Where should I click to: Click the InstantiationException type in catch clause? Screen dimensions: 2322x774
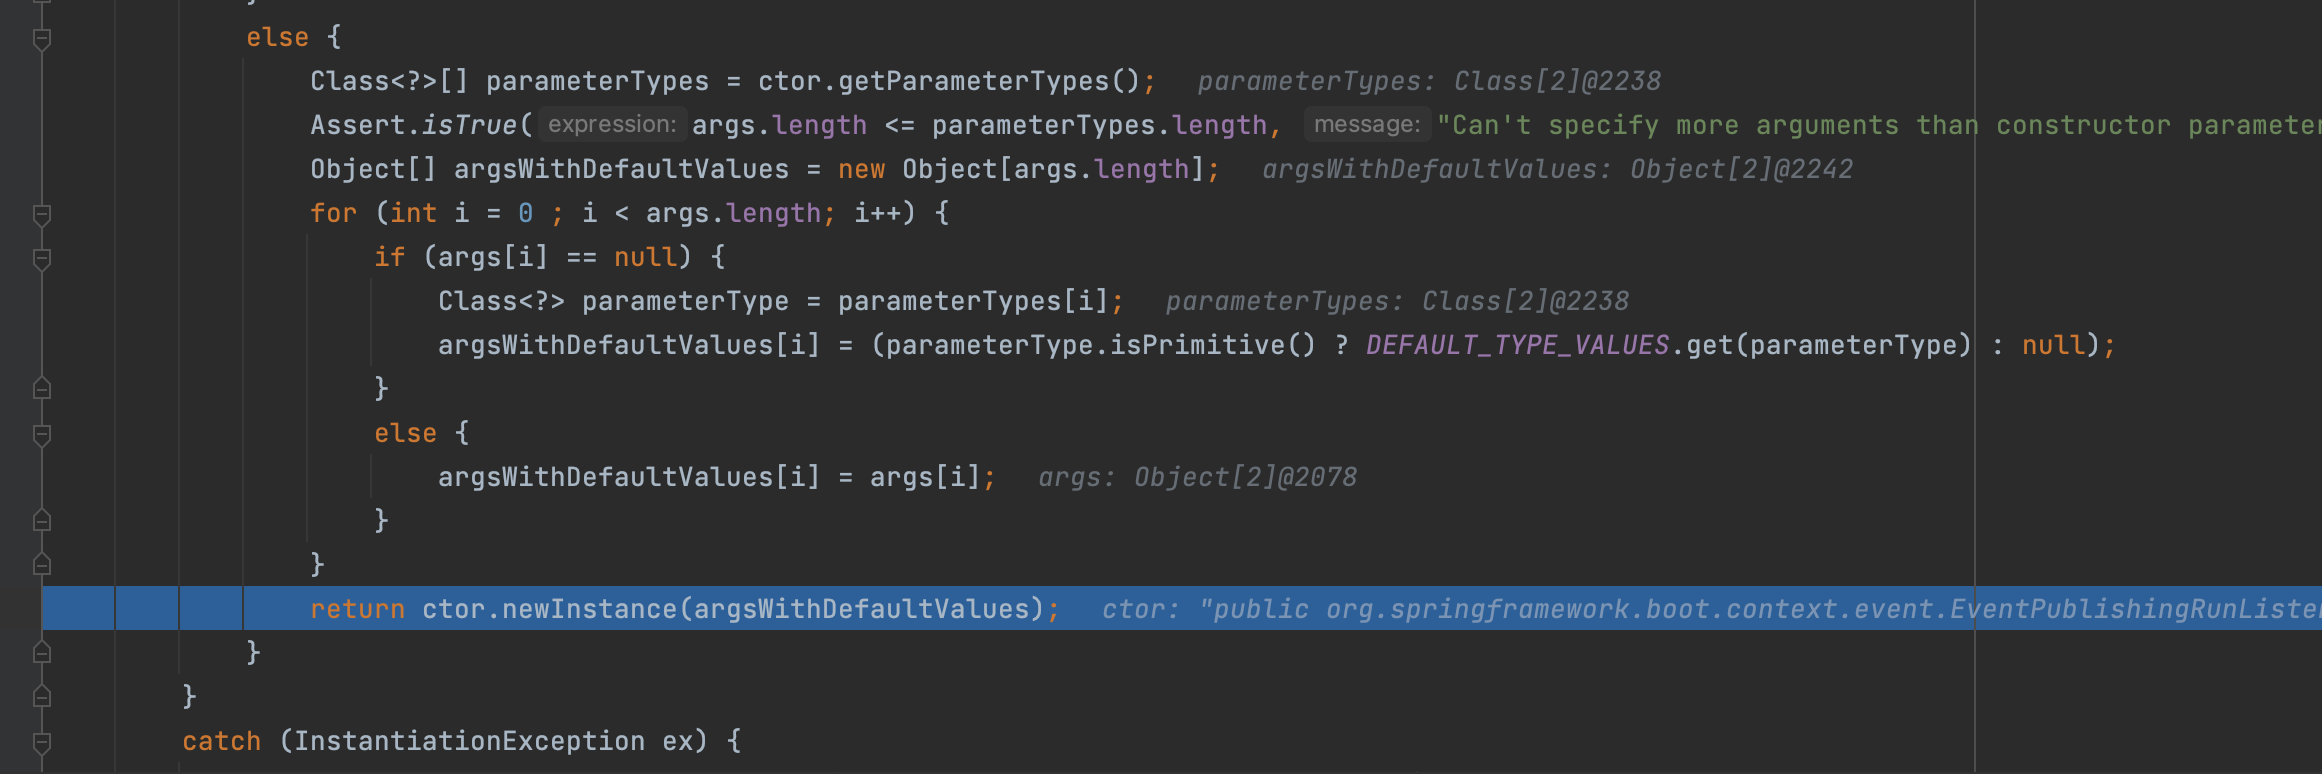(469, 741)
